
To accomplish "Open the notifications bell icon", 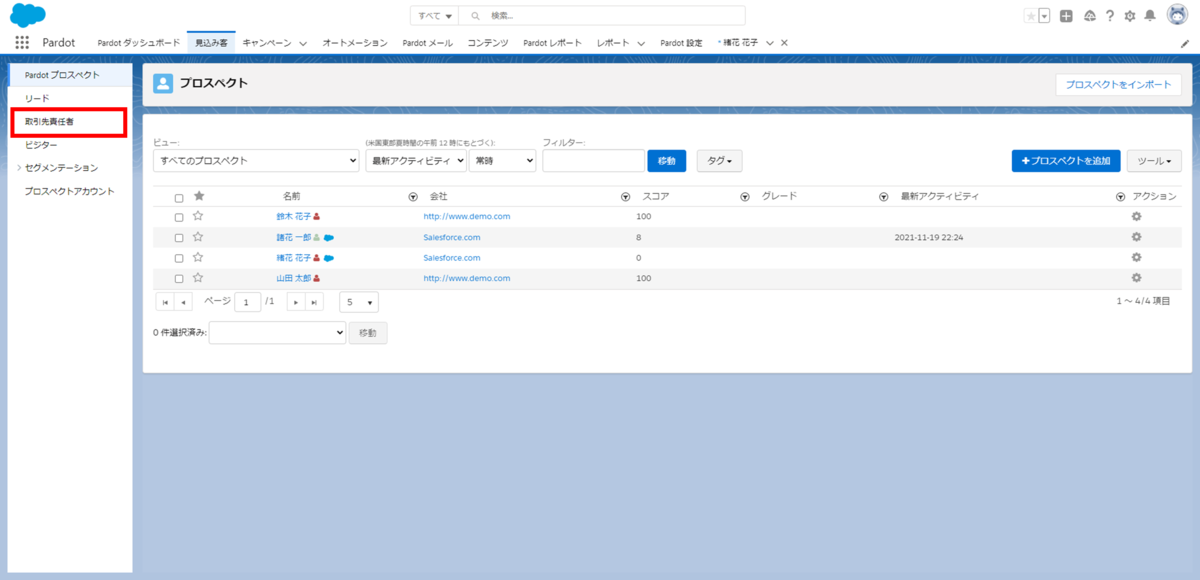I will (1150, 16).
